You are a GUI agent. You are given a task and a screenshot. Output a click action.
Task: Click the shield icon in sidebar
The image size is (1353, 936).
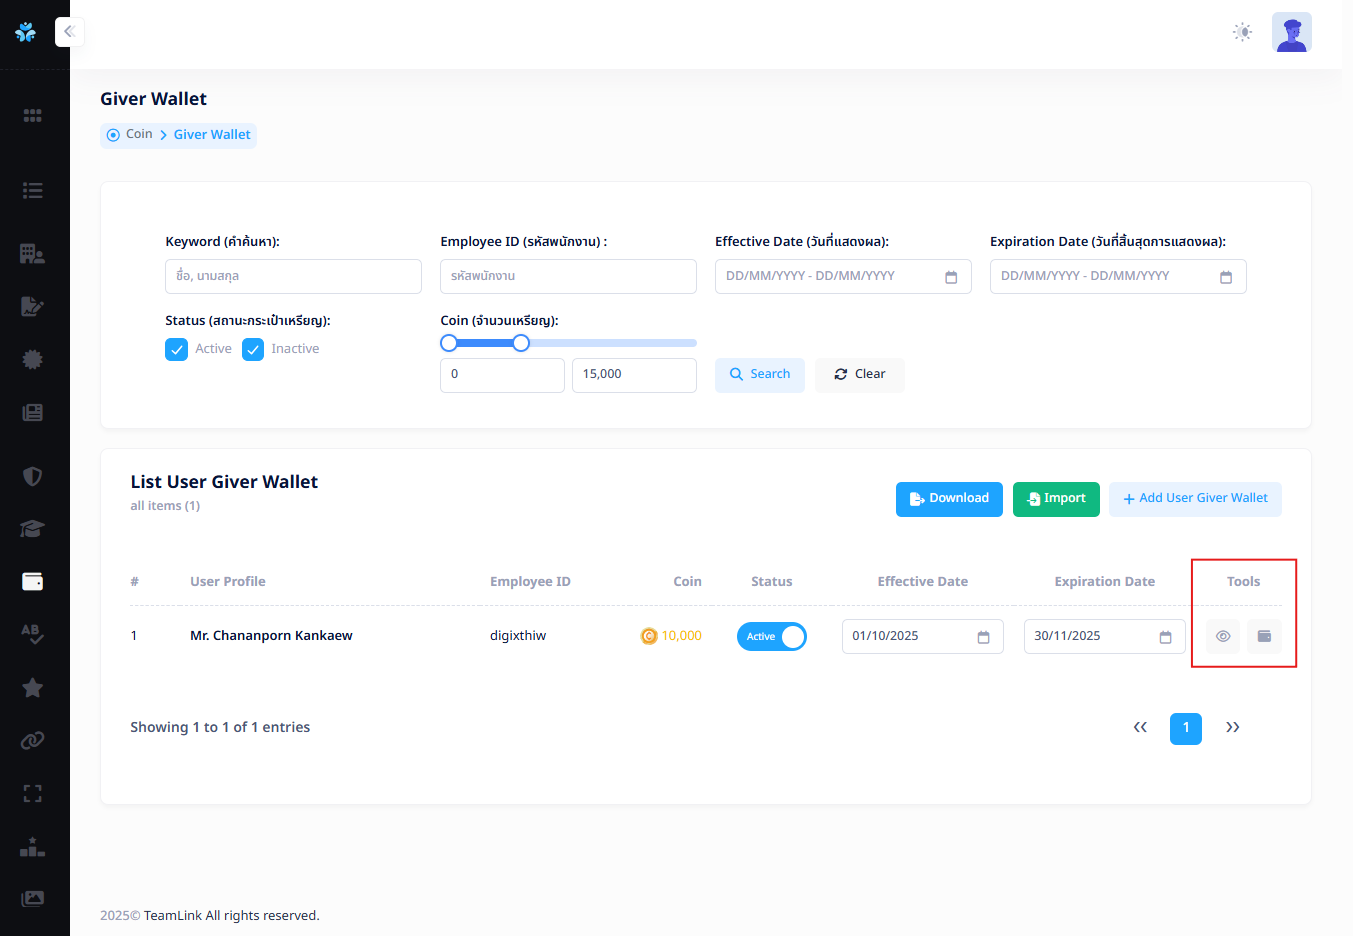coord(32,476)
